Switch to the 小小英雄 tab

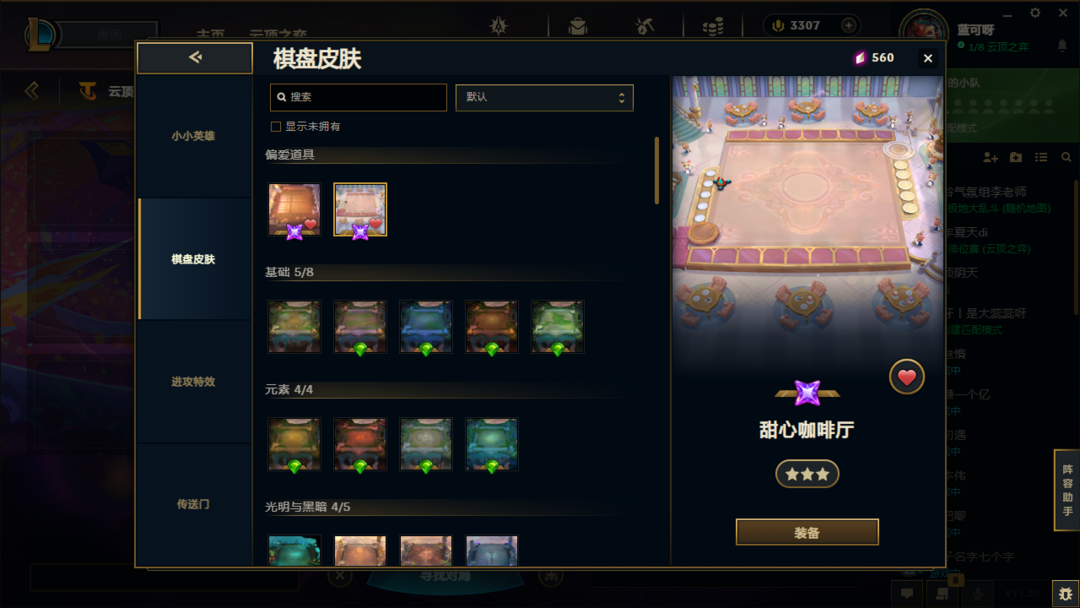tap(194, 136)
